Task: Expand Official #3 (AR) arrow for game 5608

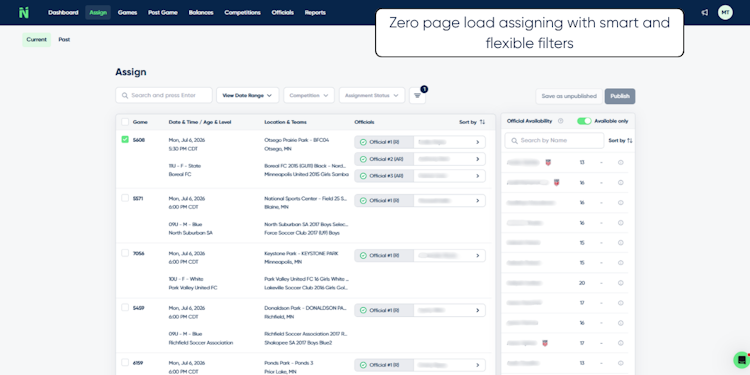Action: tap(477, 176)
